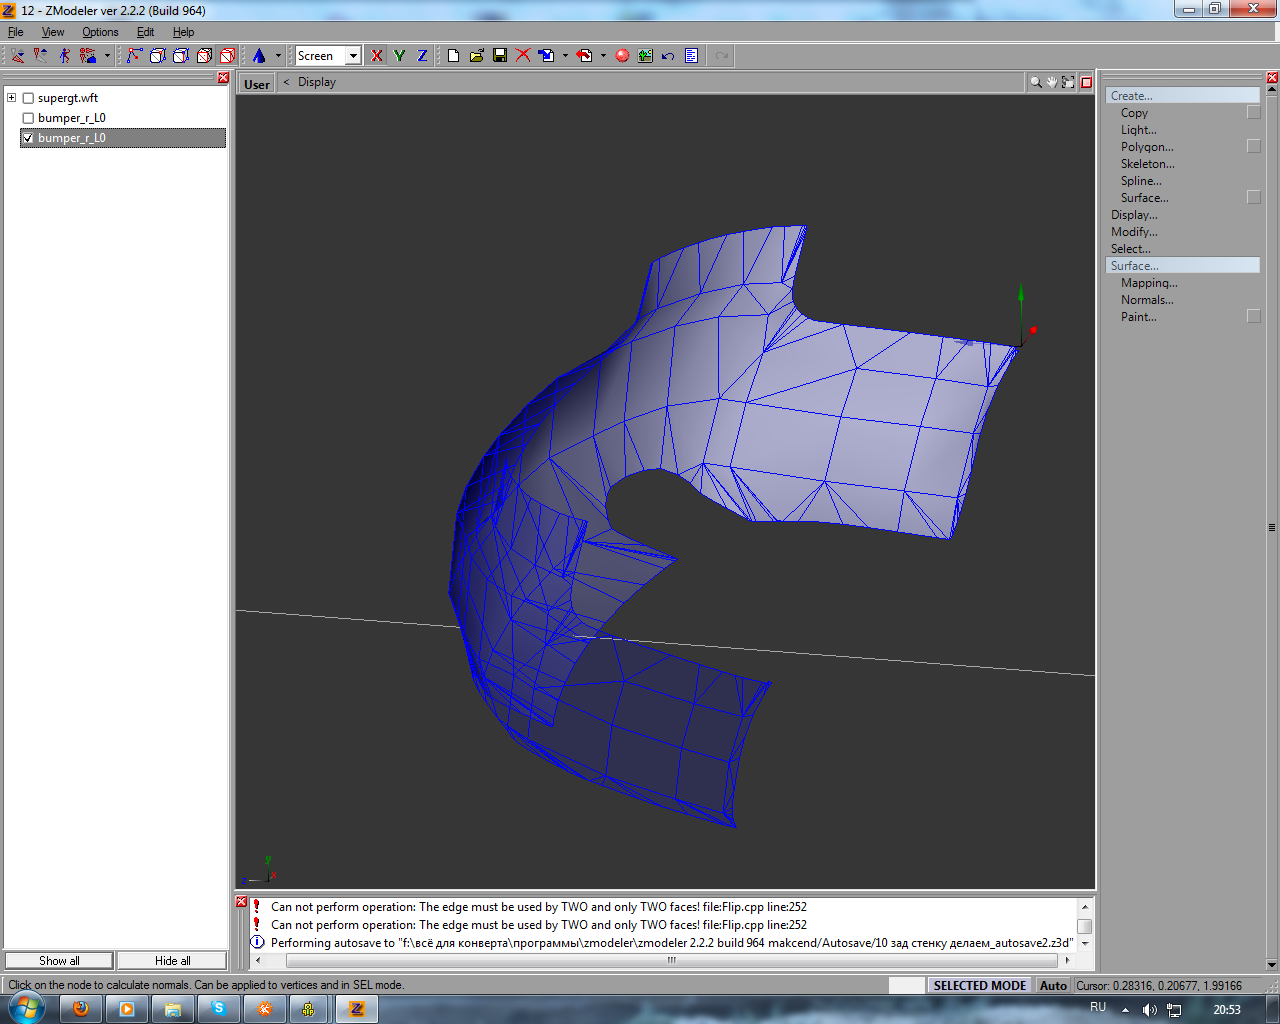The height and width of the screenshot is (1024, 1280).
Task: Open the Polygon... submenu
Action: (1147, 147)
